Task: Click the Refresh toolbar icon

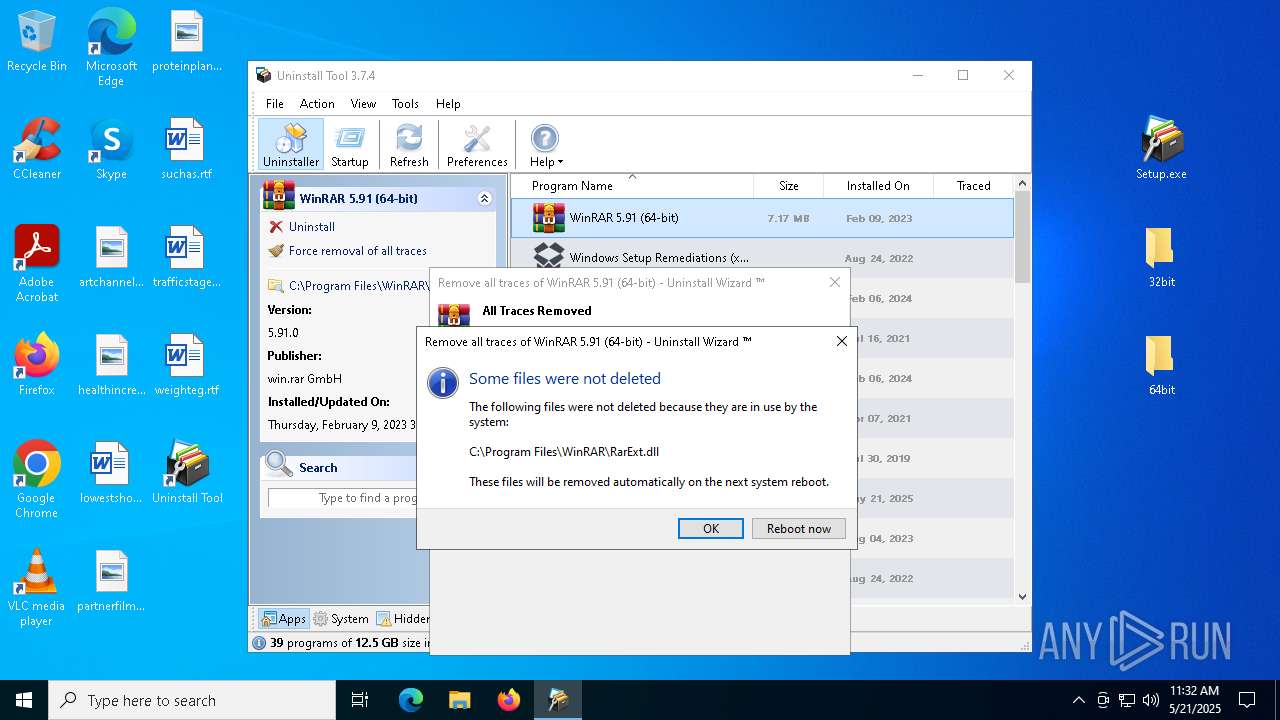Action: pyautogui.click(x=409, y=145)
